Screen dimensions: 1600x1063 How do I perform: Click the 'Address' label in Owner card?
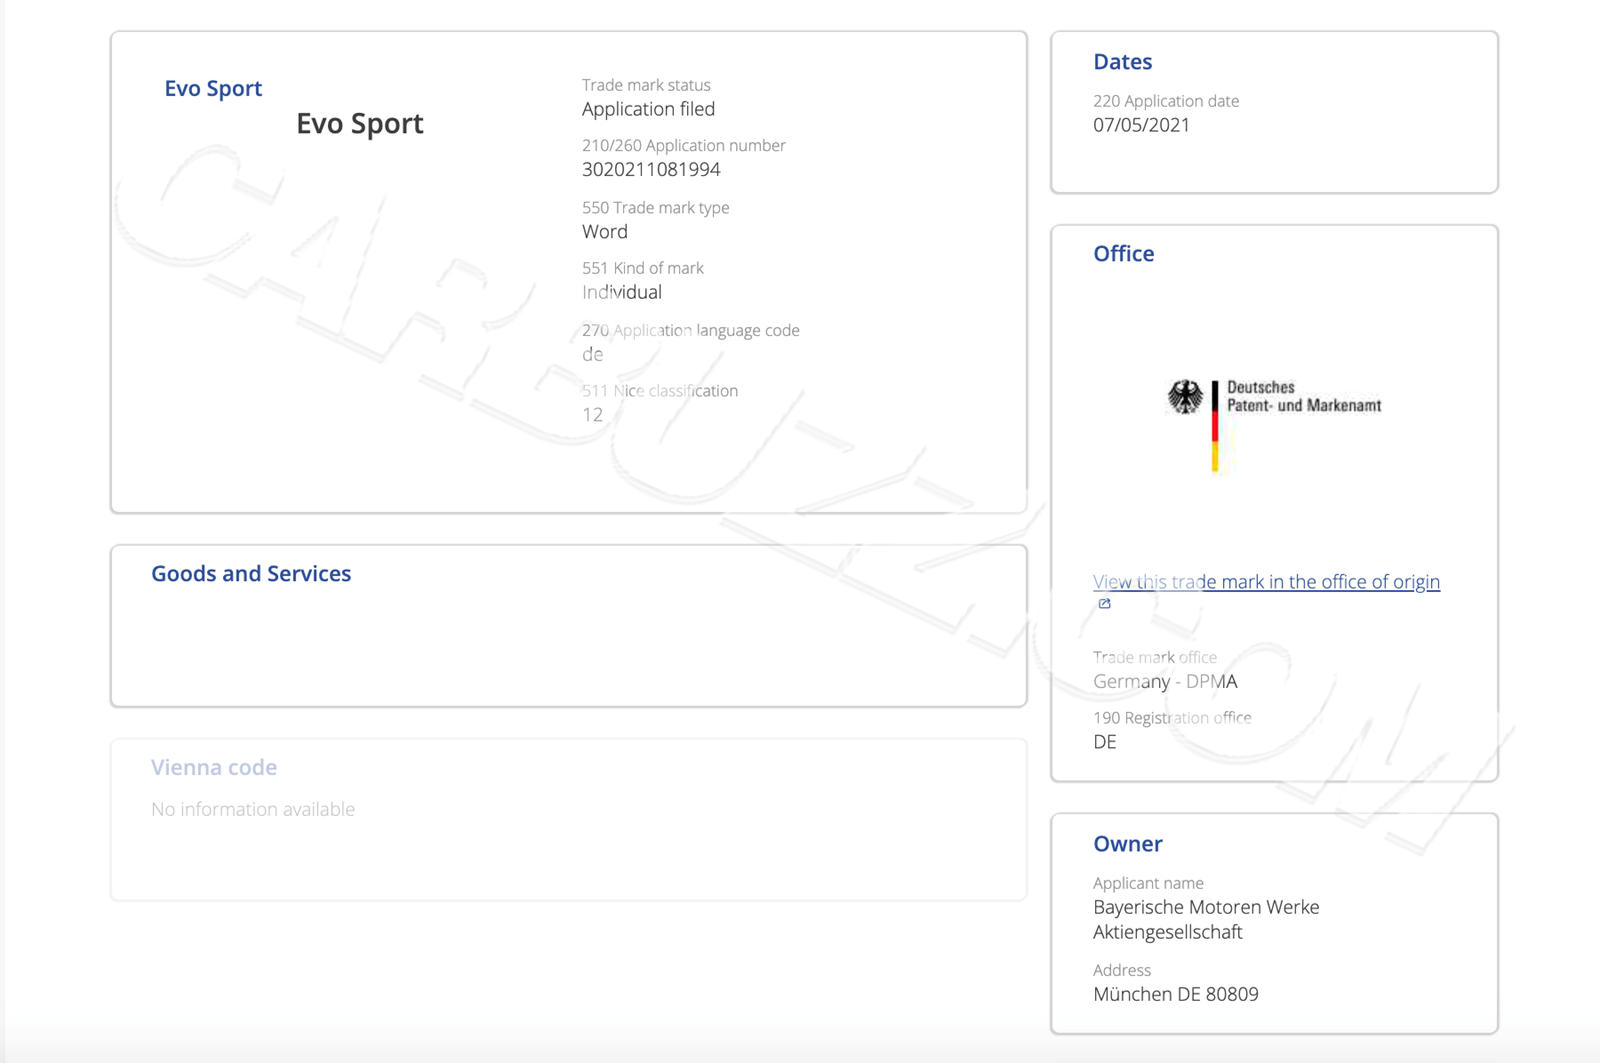point(1122,970)
